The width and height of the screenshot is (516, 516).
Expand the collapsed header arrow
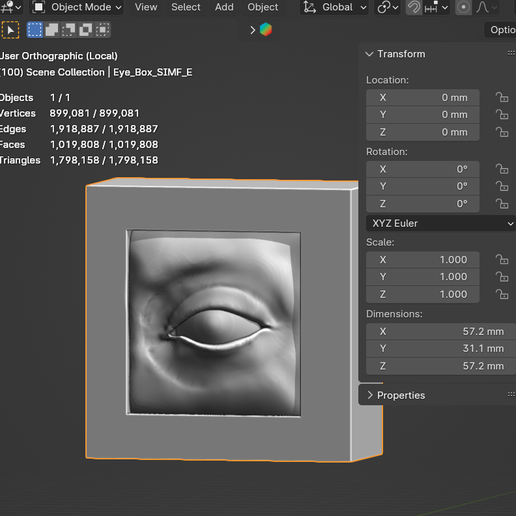click(253, 30)
